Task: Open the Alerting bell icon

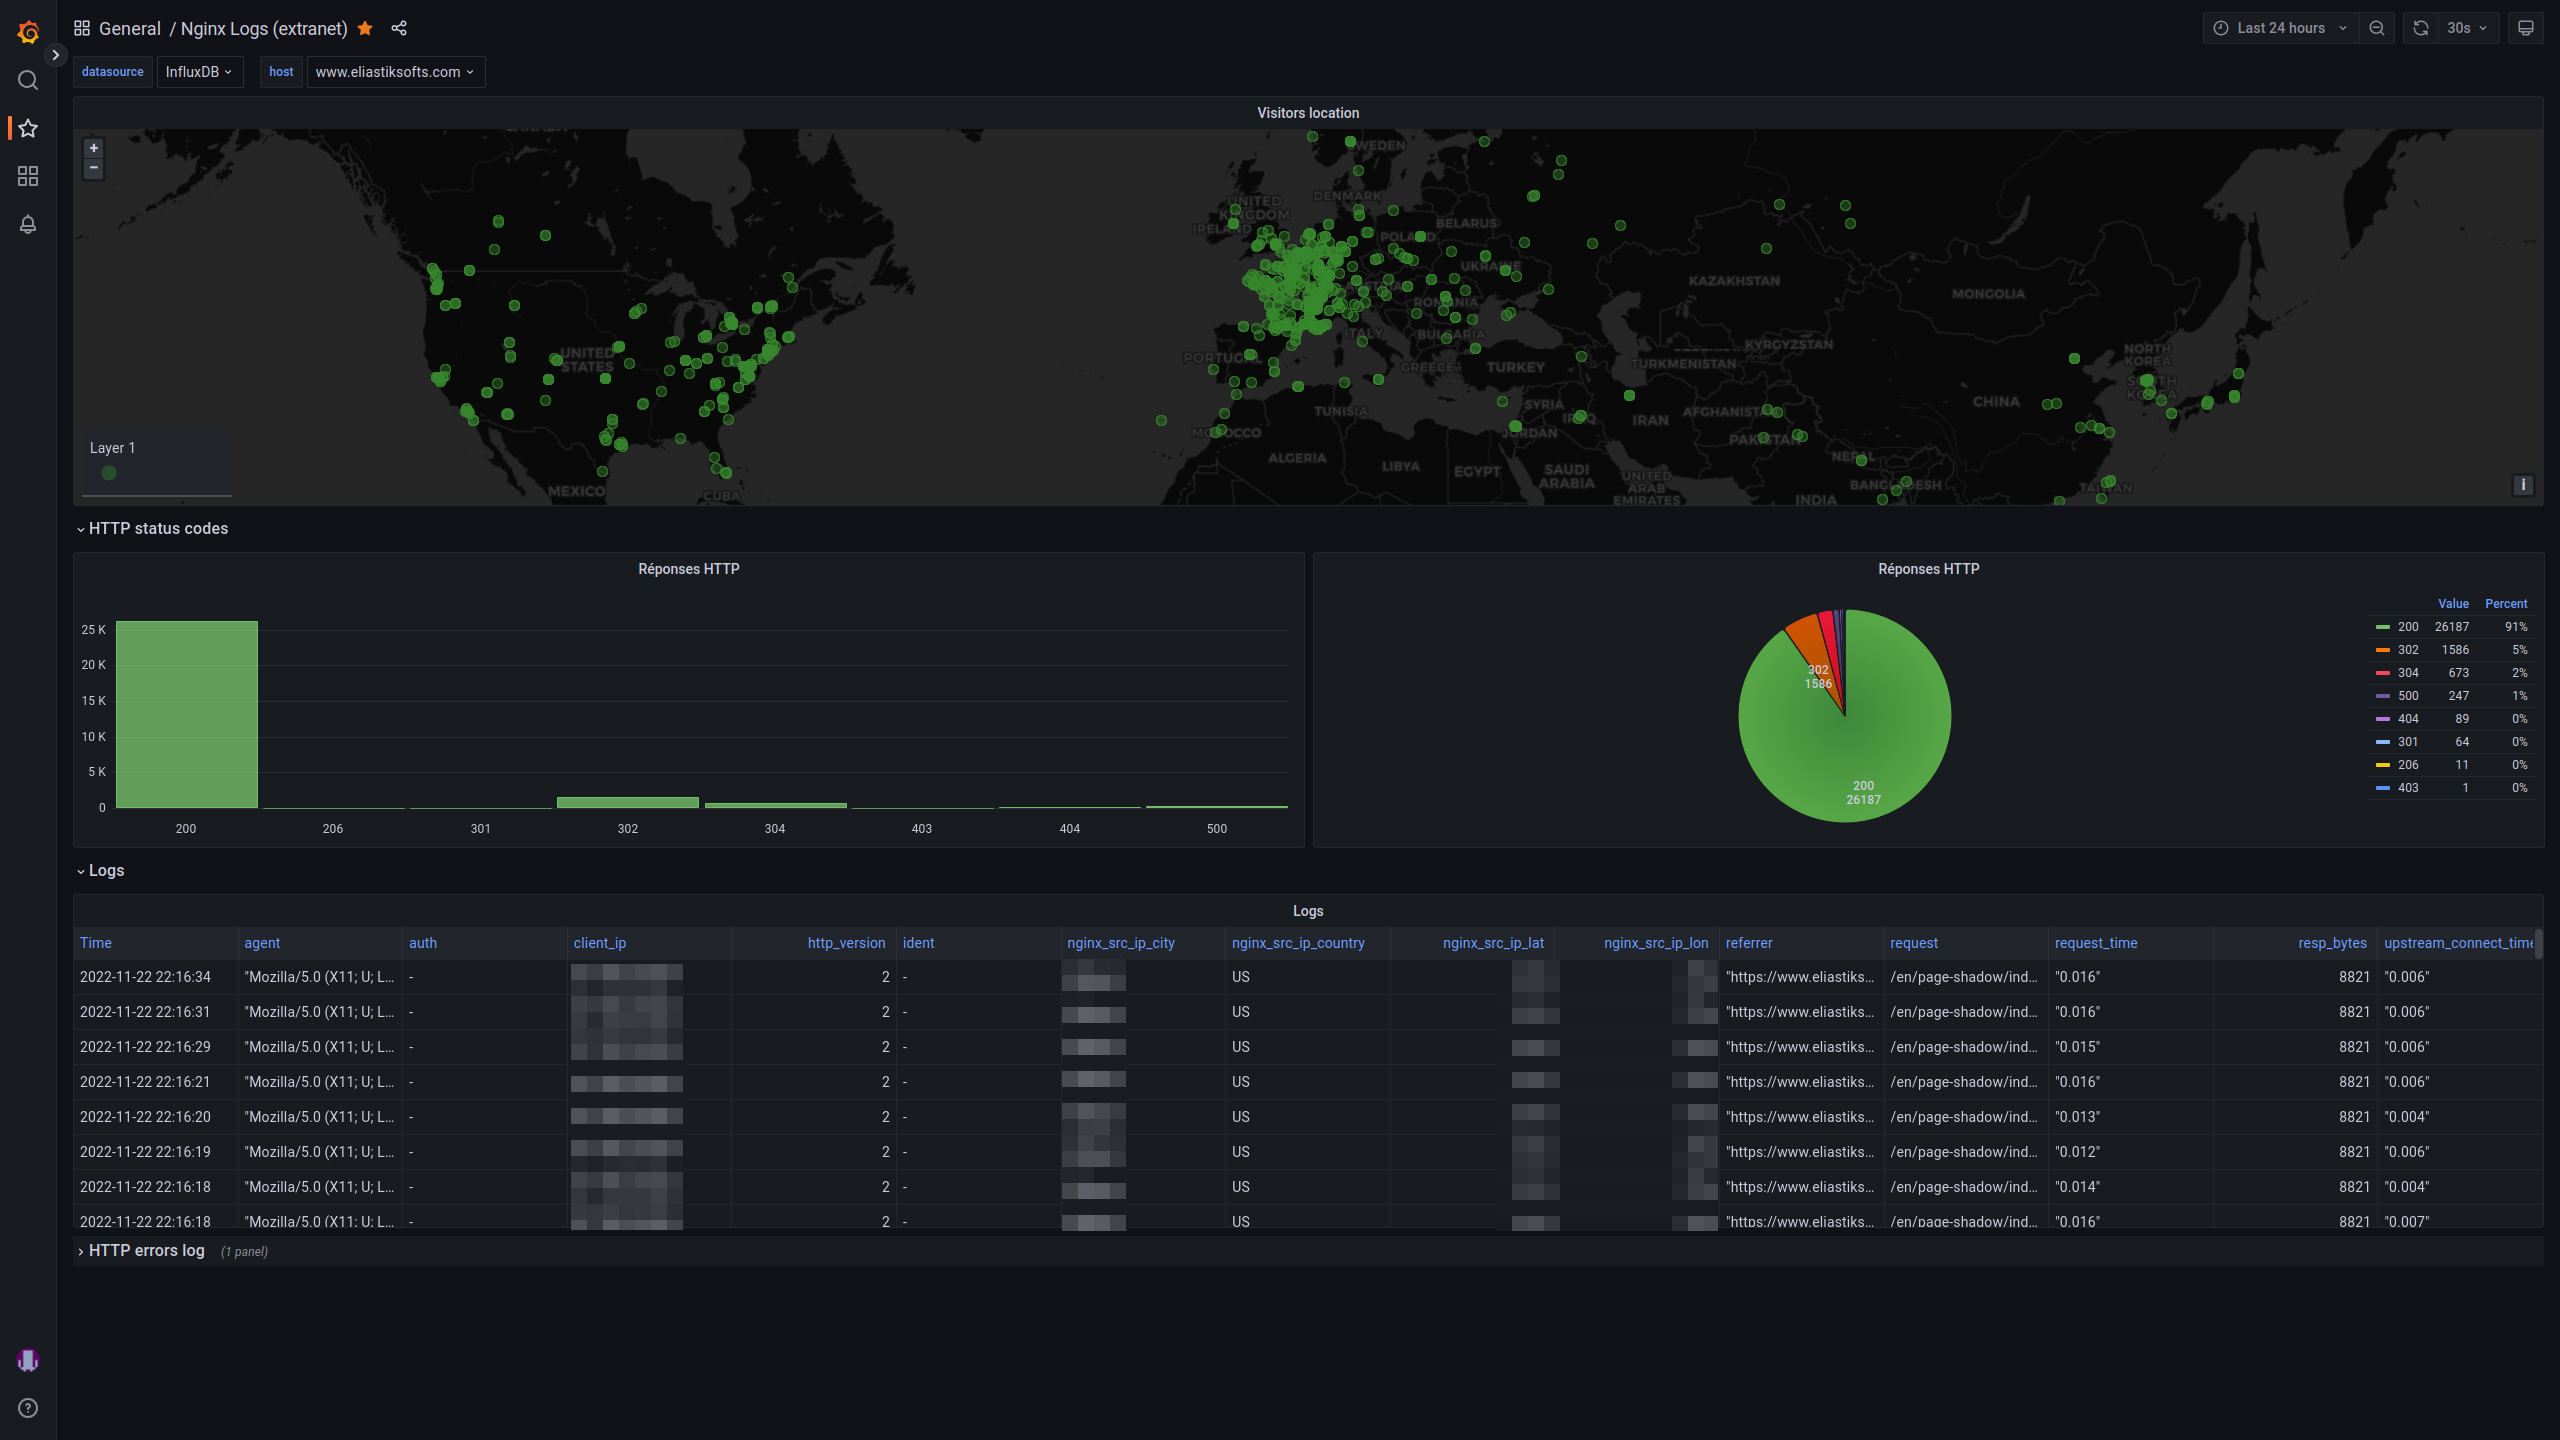Action: click(28, 224)
